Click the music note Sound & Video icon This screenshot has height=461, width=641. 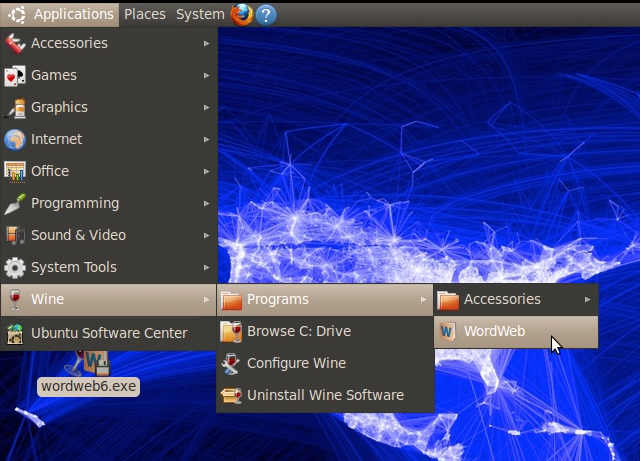[15, 236]
